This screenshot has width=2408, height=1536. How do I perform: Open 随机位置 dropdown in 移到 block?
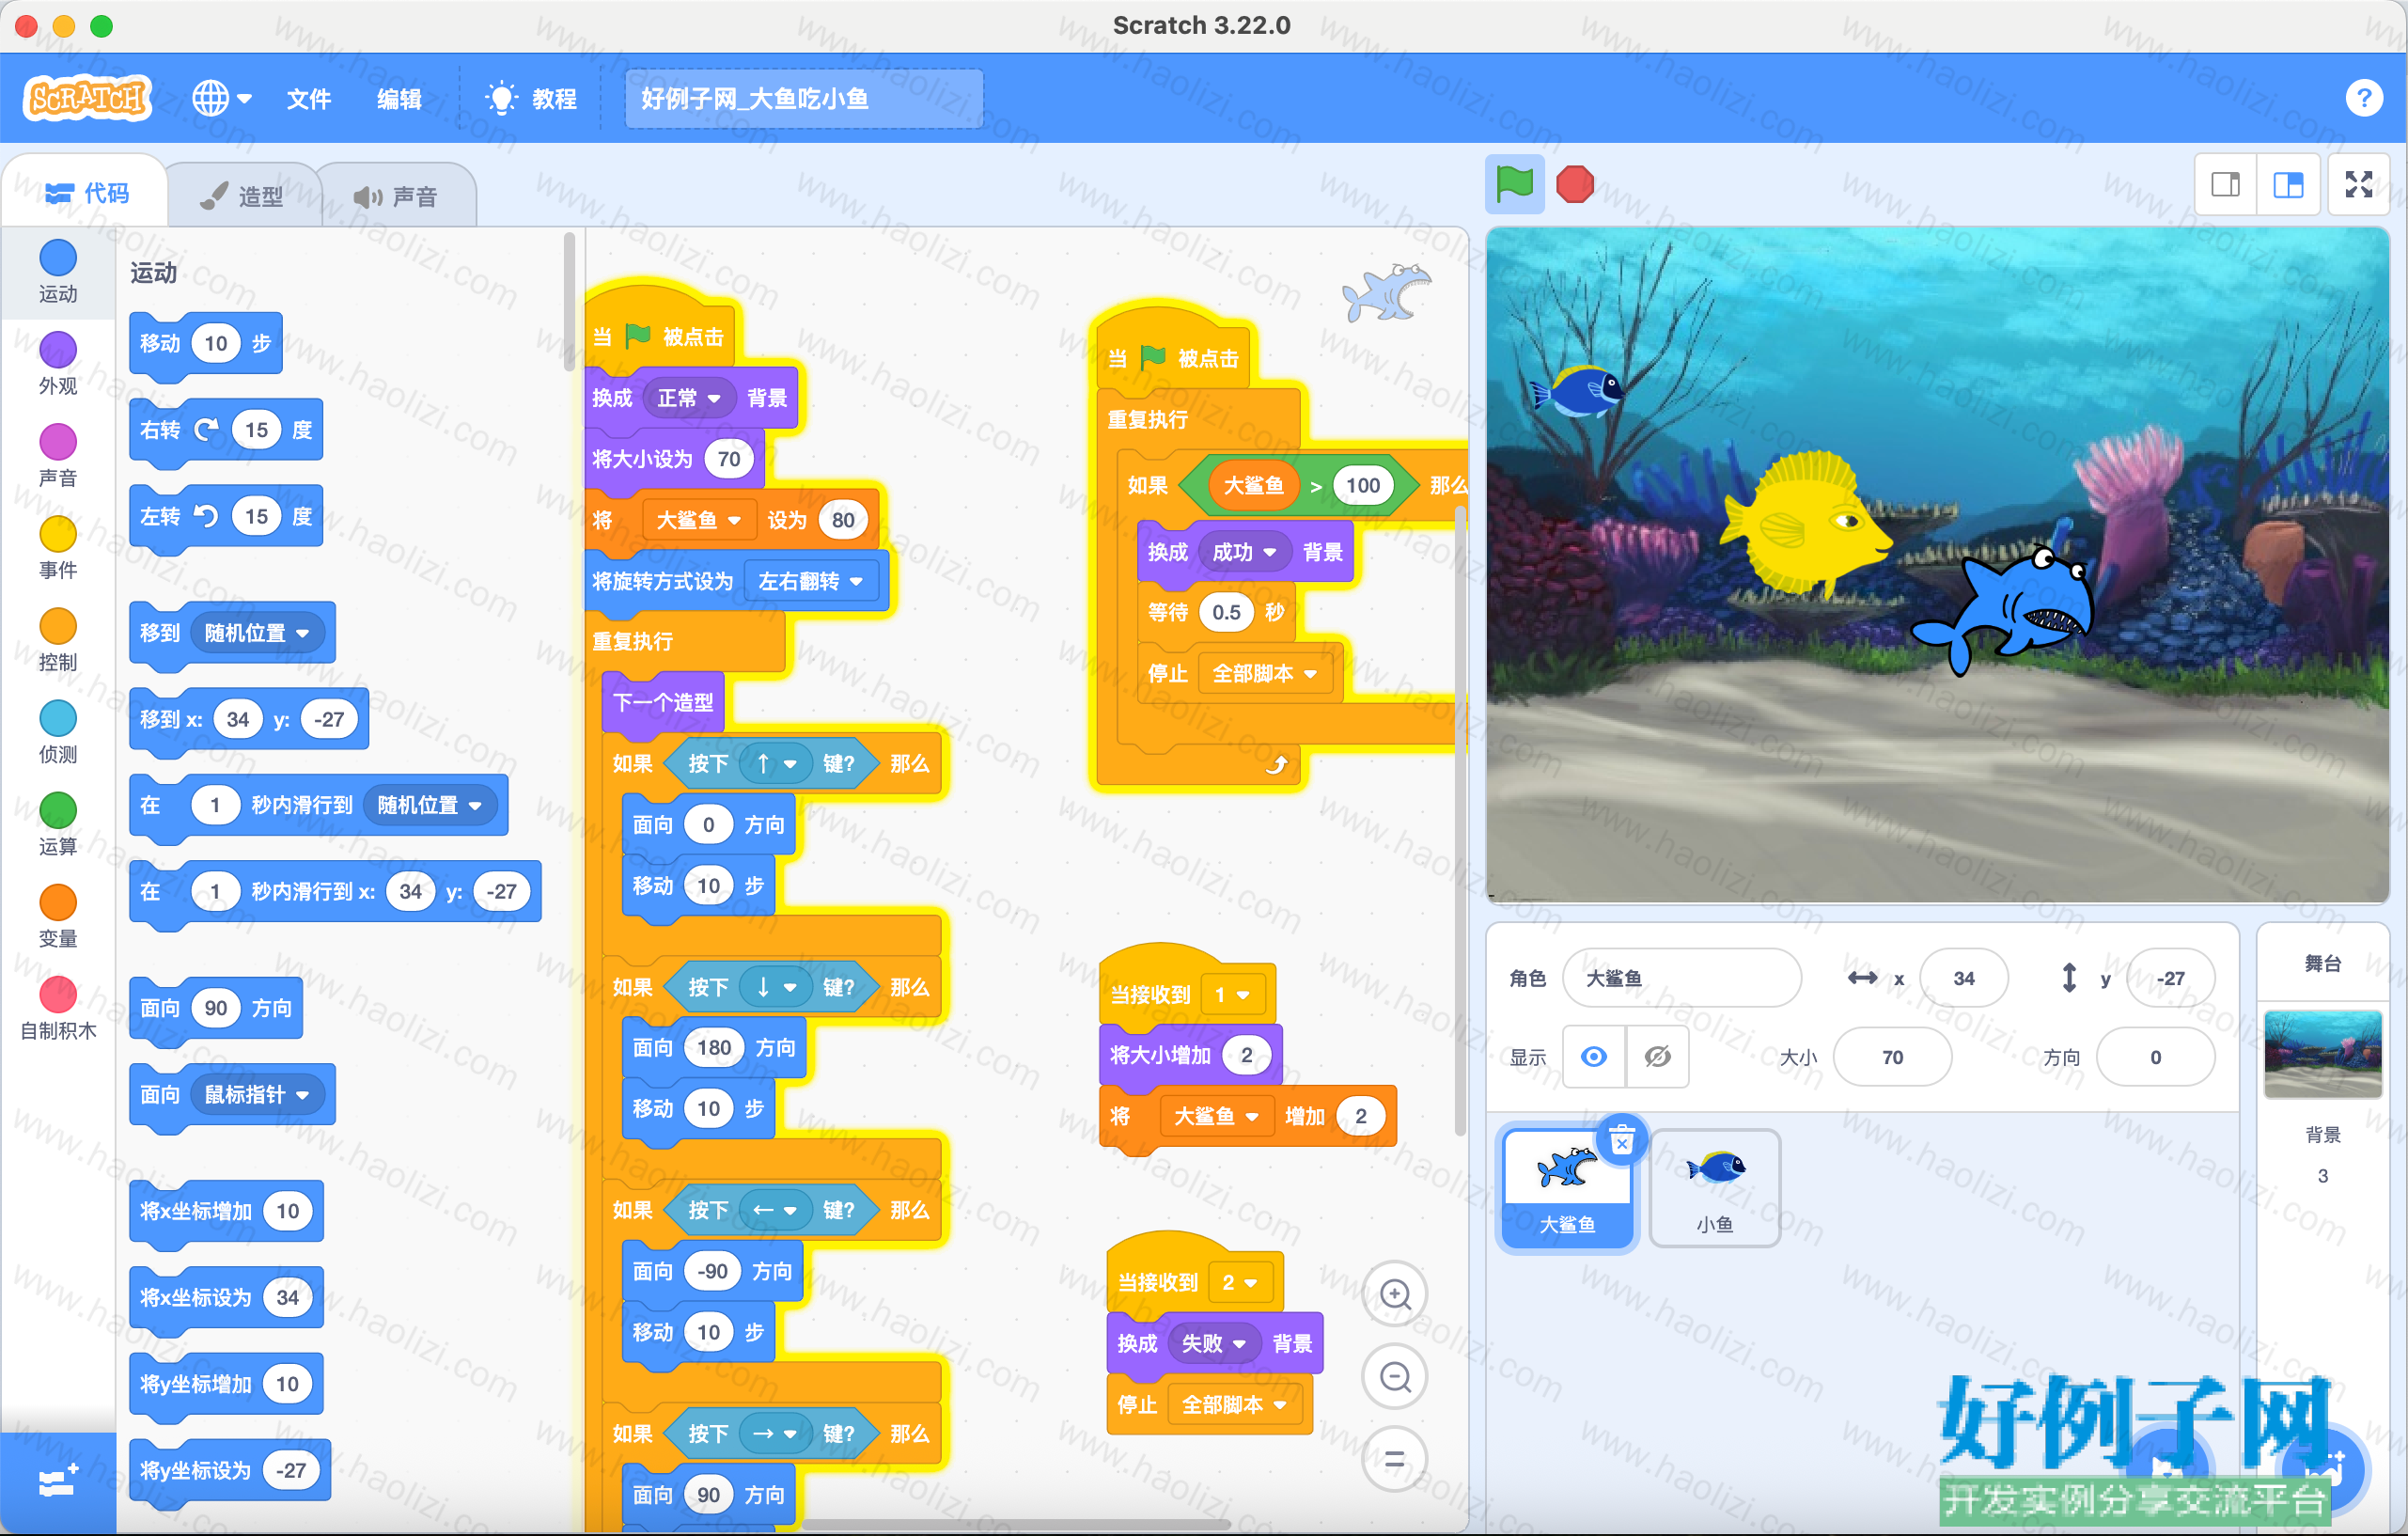coord(257,633)
